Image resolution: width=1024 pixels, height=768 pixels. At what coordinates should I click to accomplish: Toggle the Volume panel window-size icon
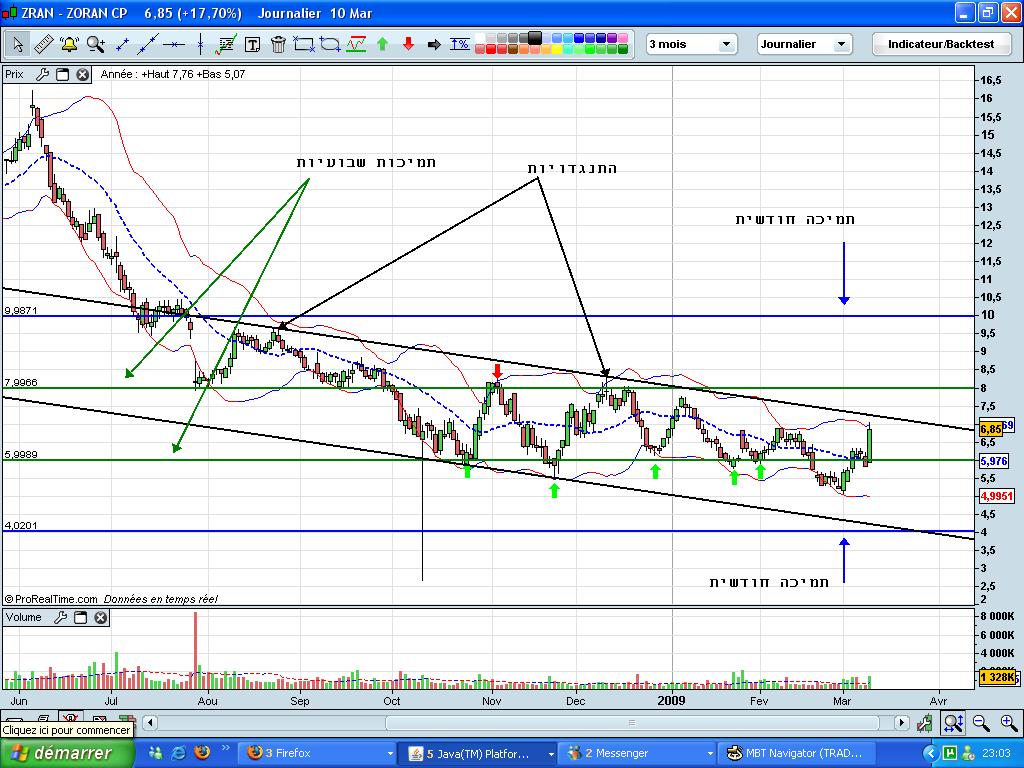point(80,617)
